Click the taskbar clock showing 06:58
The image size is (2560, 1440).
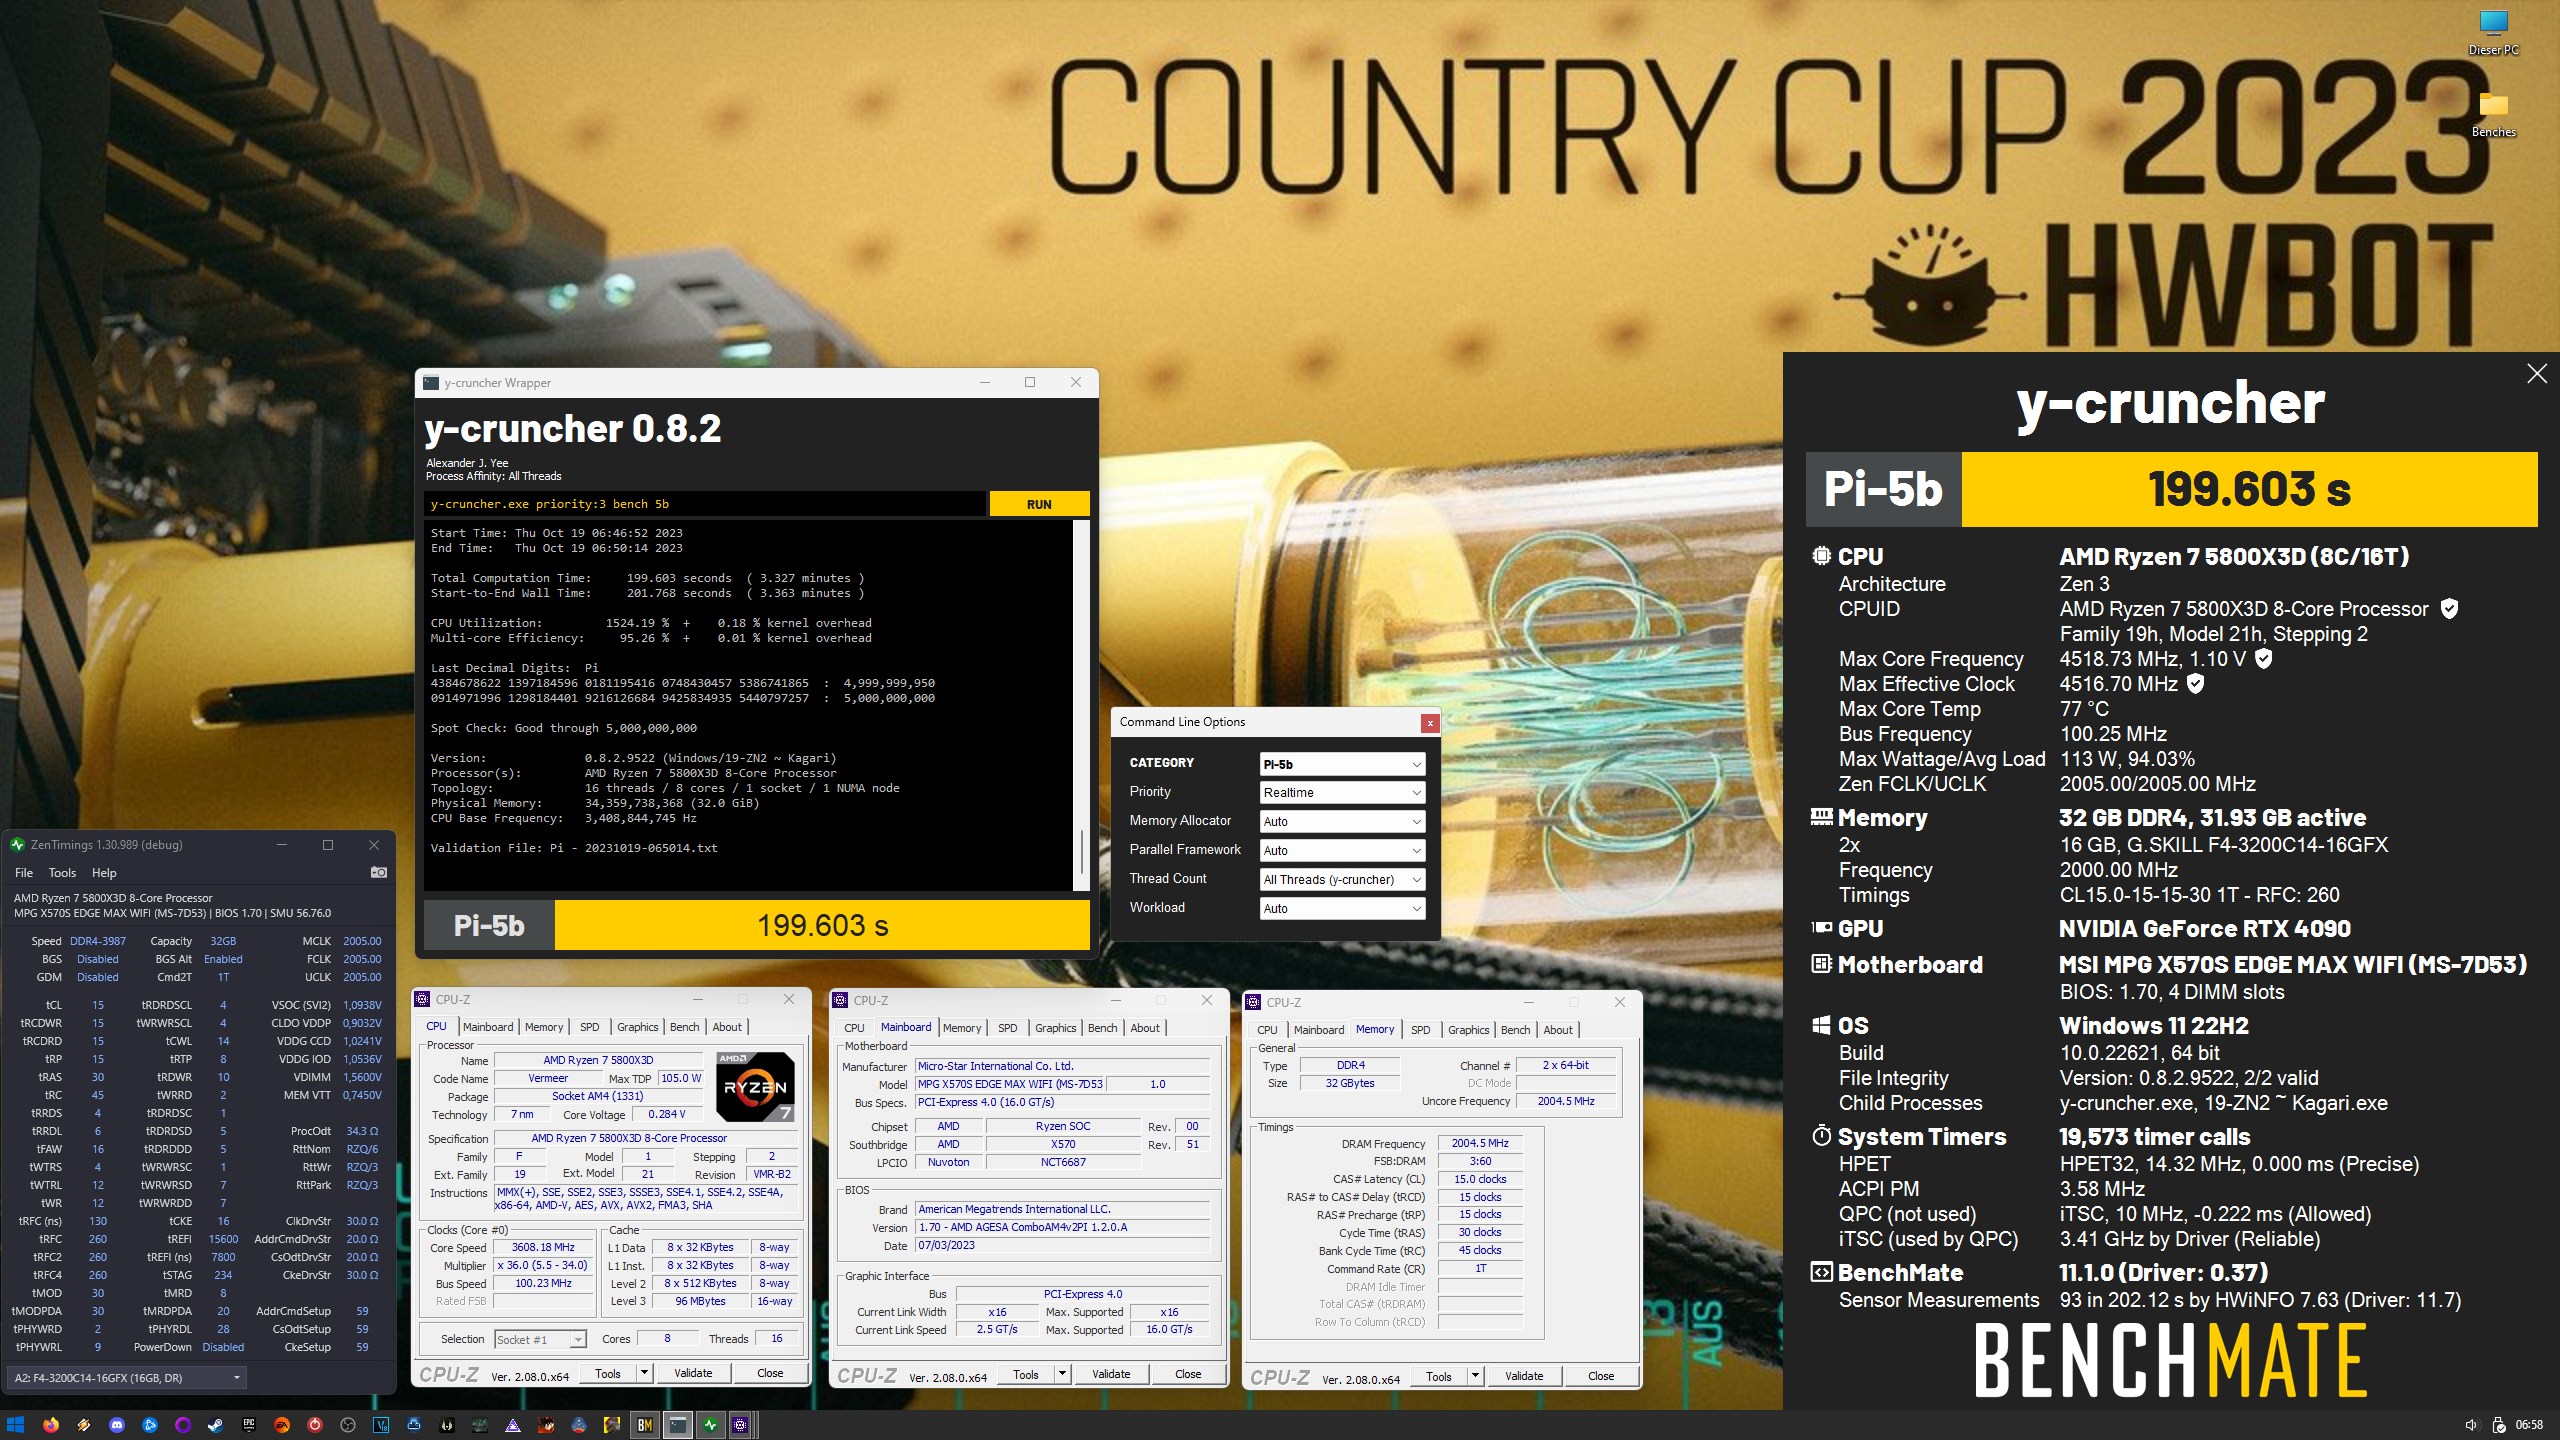(2529, 1425)
